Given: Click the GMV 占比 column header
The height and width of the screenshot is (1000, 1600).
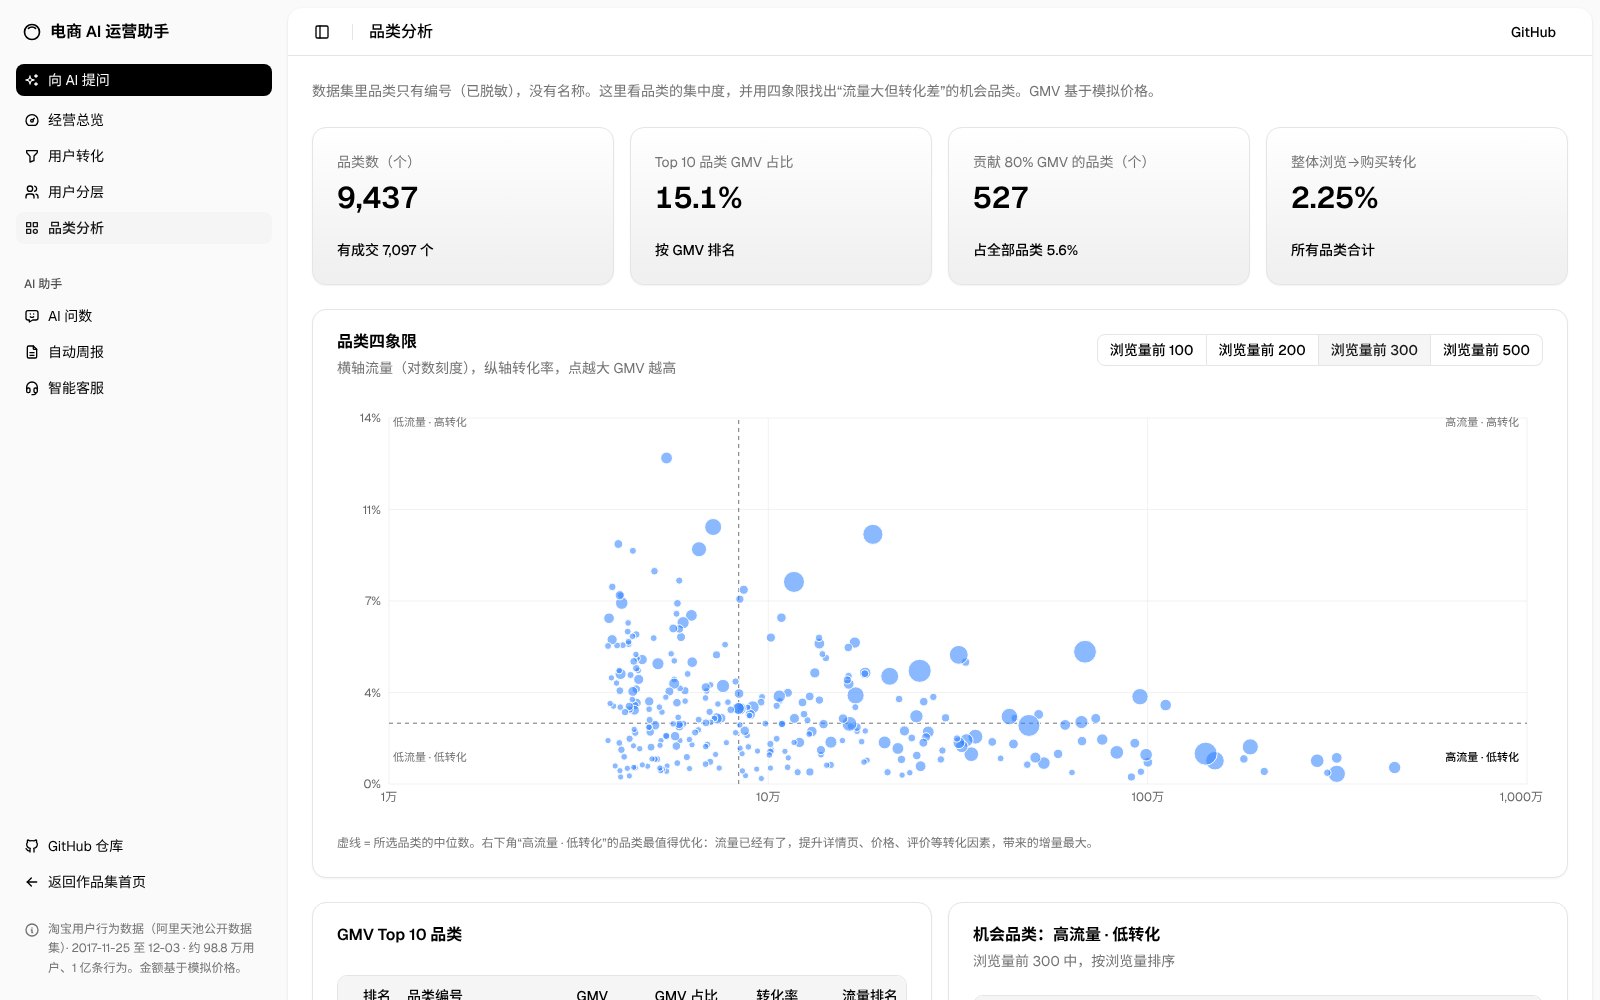Looking at the screenshot, I should [x=686, y=995].
